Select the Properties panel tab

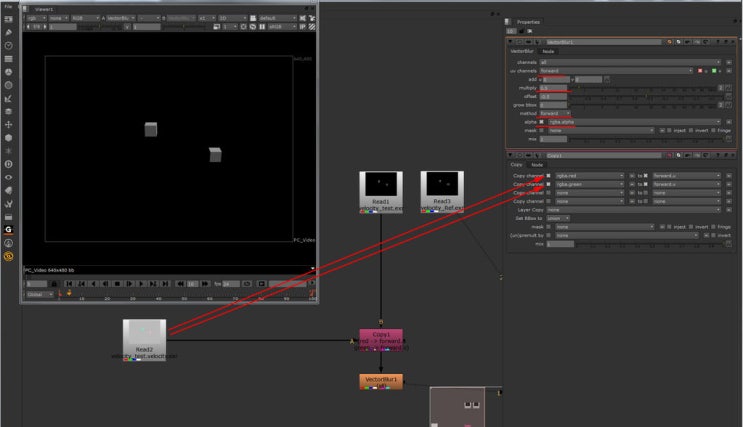[x=528, y=22]
